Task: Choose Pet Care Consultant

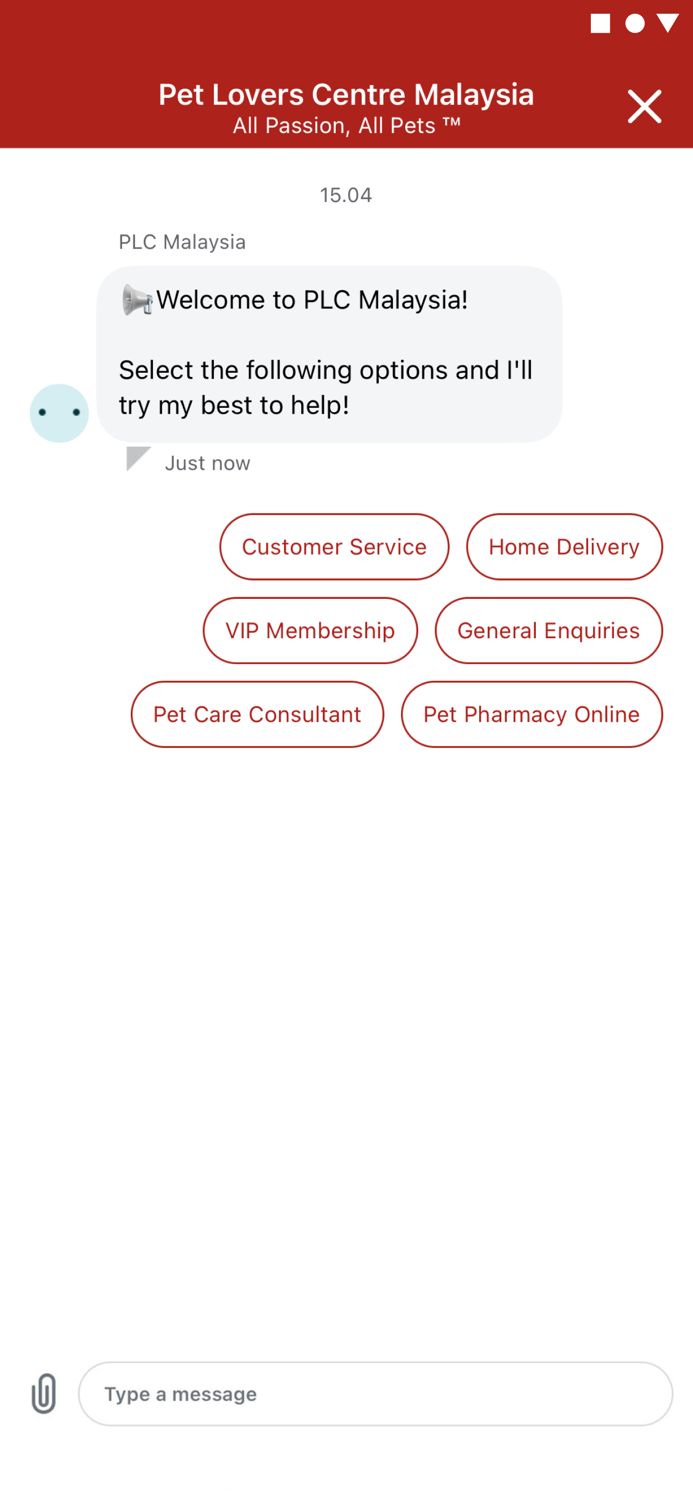Action: pyautogui.click(x=257, y=714)
